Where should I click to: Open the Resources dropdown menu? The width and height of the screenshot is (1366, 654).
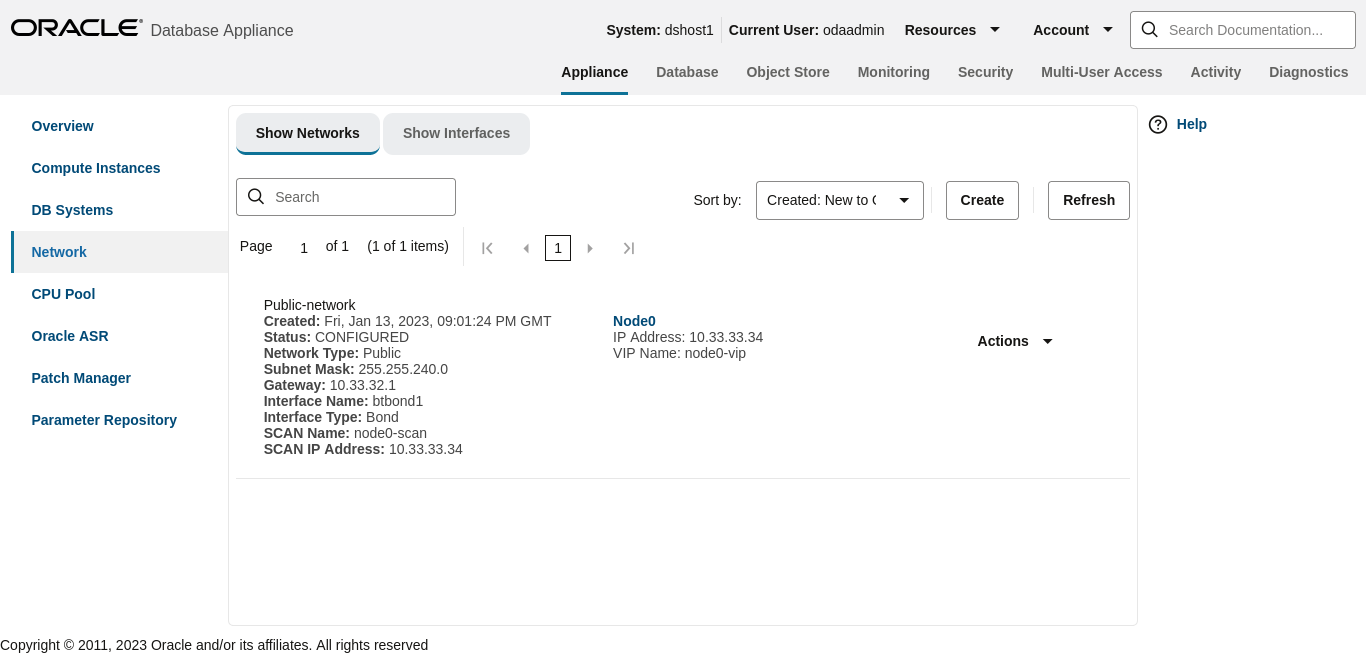952,30
